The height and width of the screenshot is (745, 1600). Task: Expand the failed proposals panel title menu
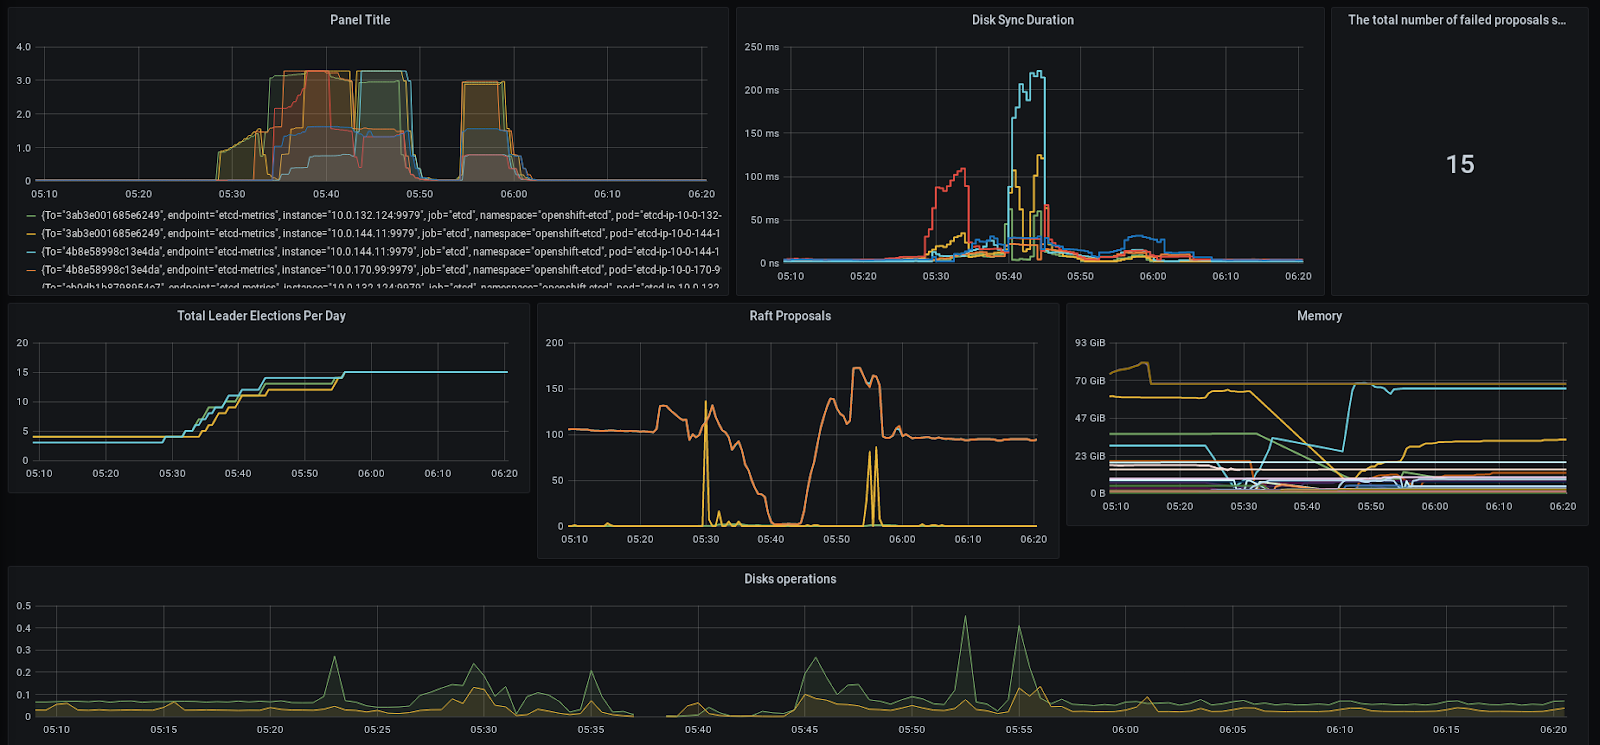pos(1456,20)
